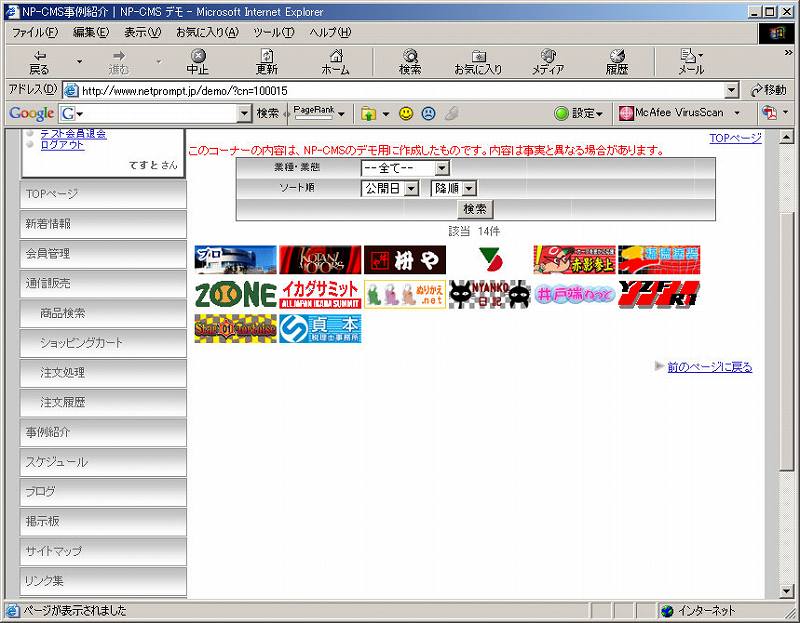Open the ツール(T) menu

point(274,32)
